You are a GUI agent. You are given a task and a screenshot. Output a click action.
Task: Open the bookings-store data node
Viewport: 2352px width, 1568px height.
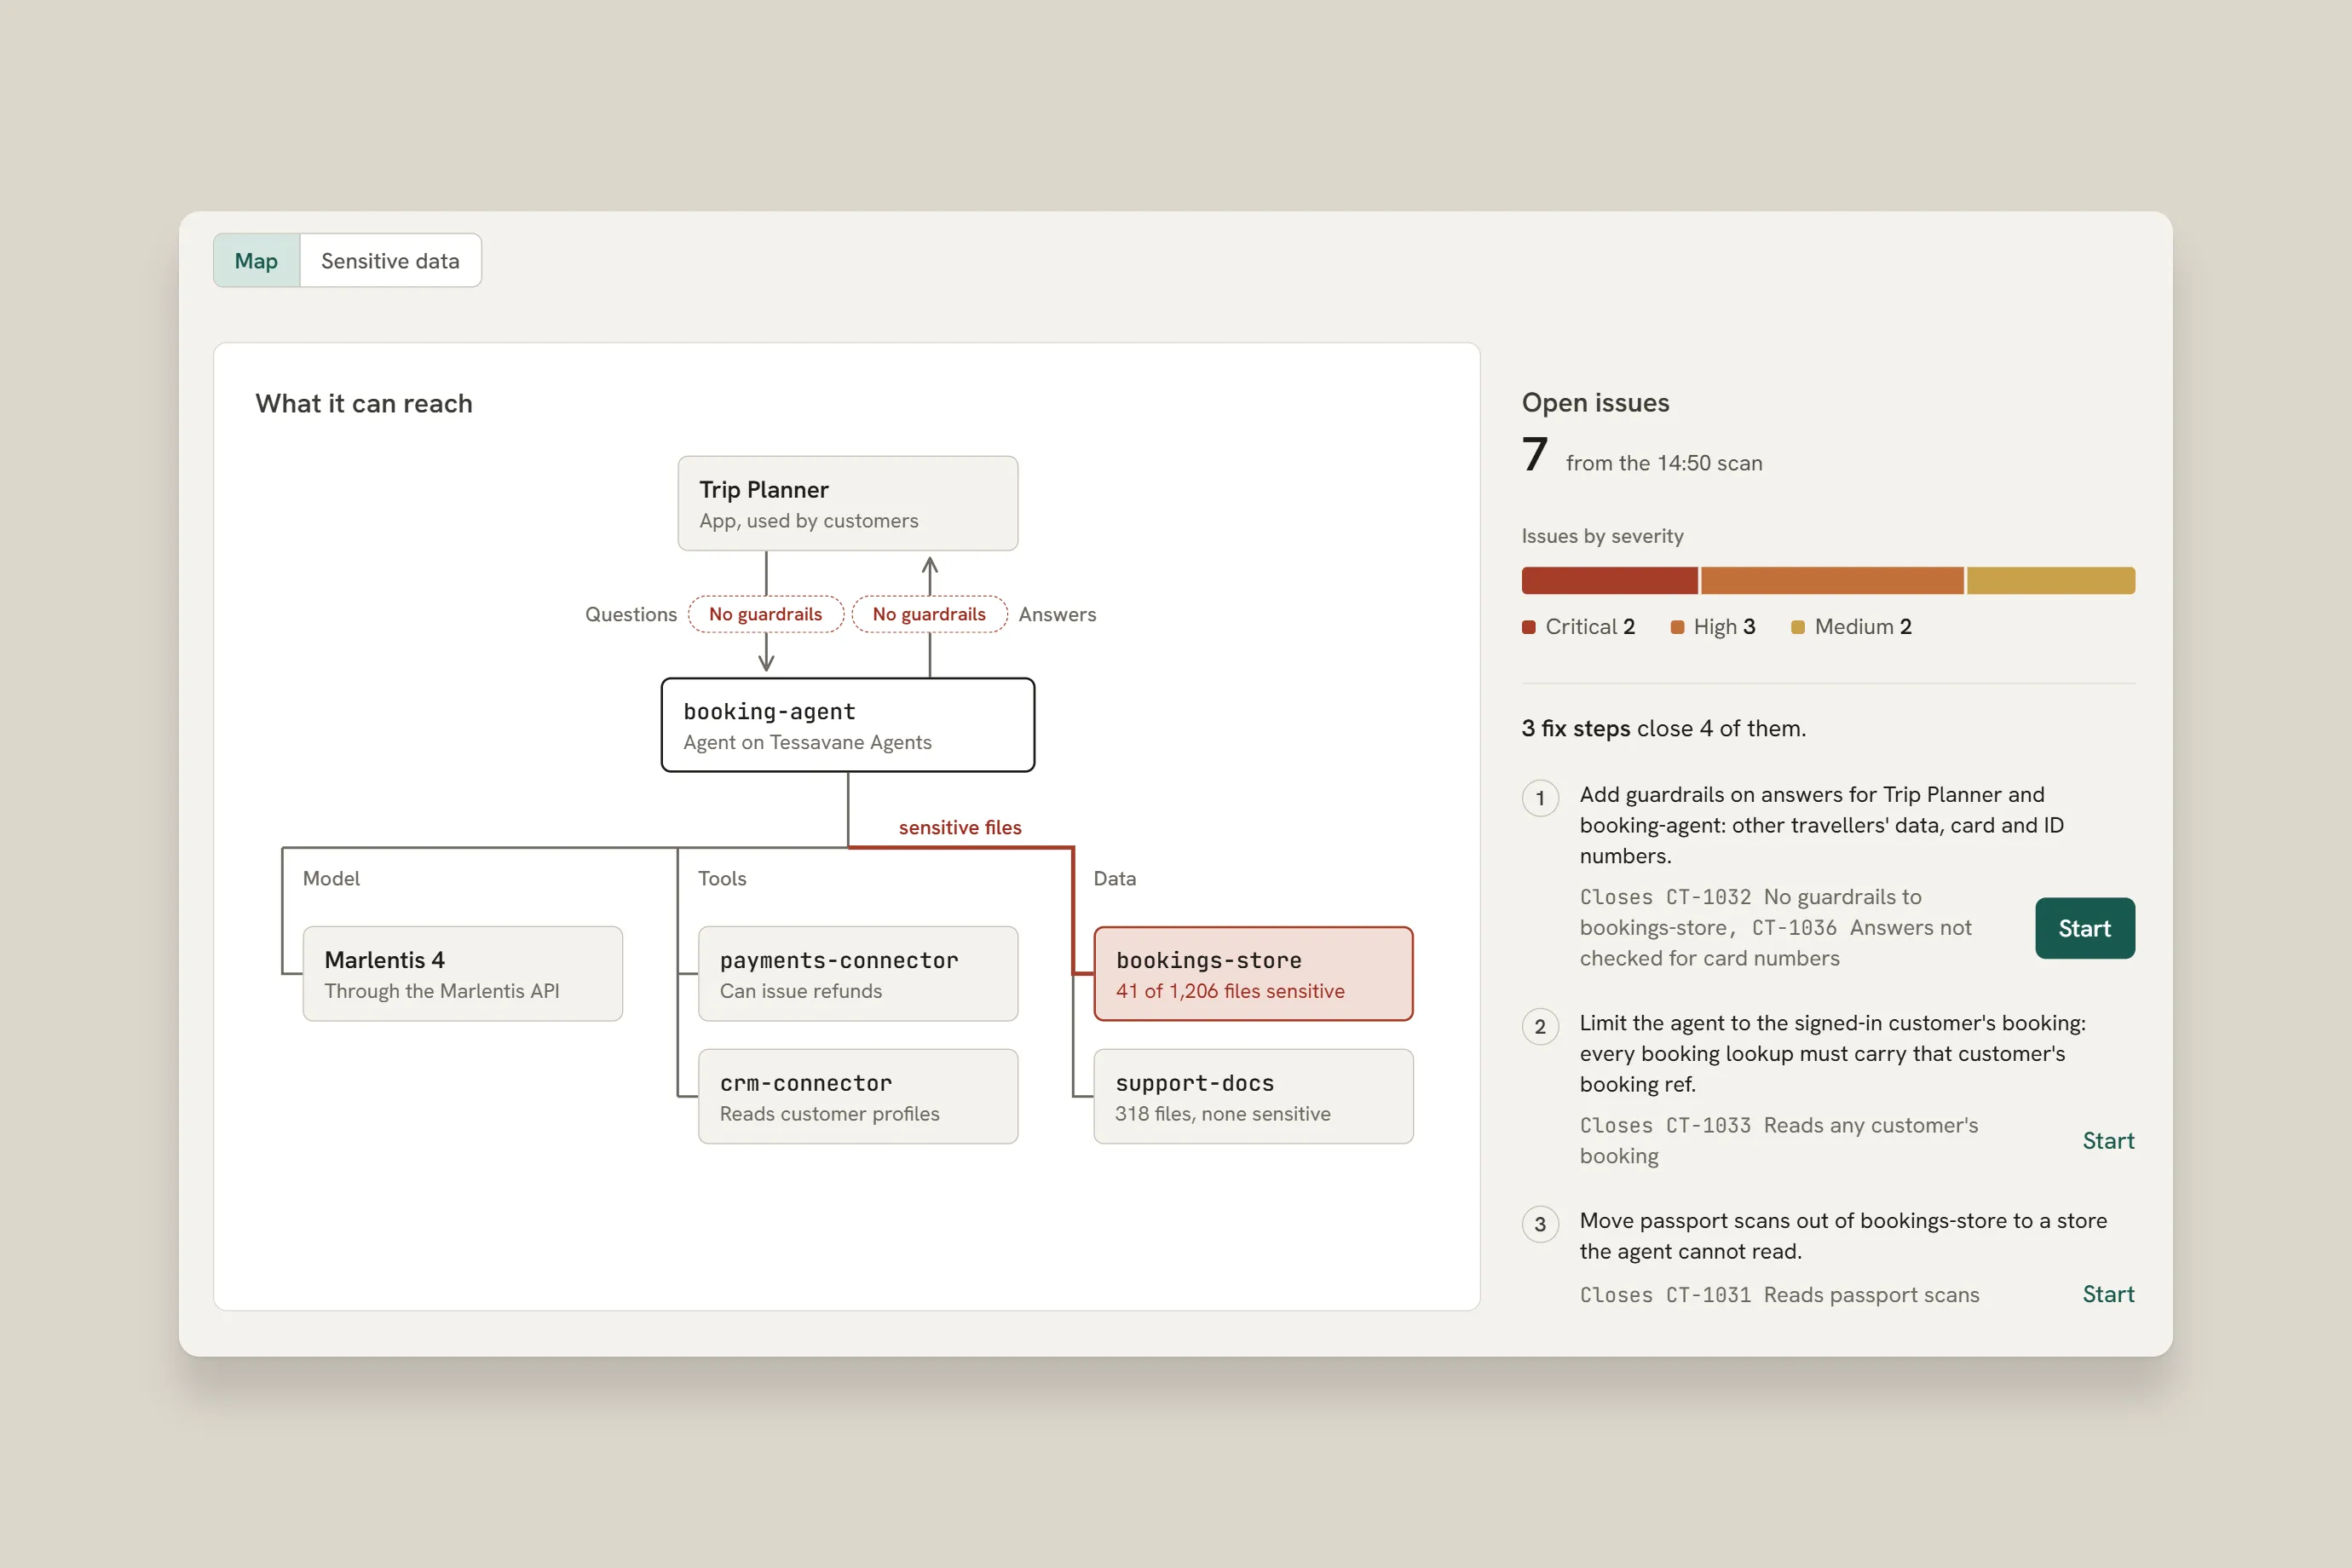point(1253,973)
